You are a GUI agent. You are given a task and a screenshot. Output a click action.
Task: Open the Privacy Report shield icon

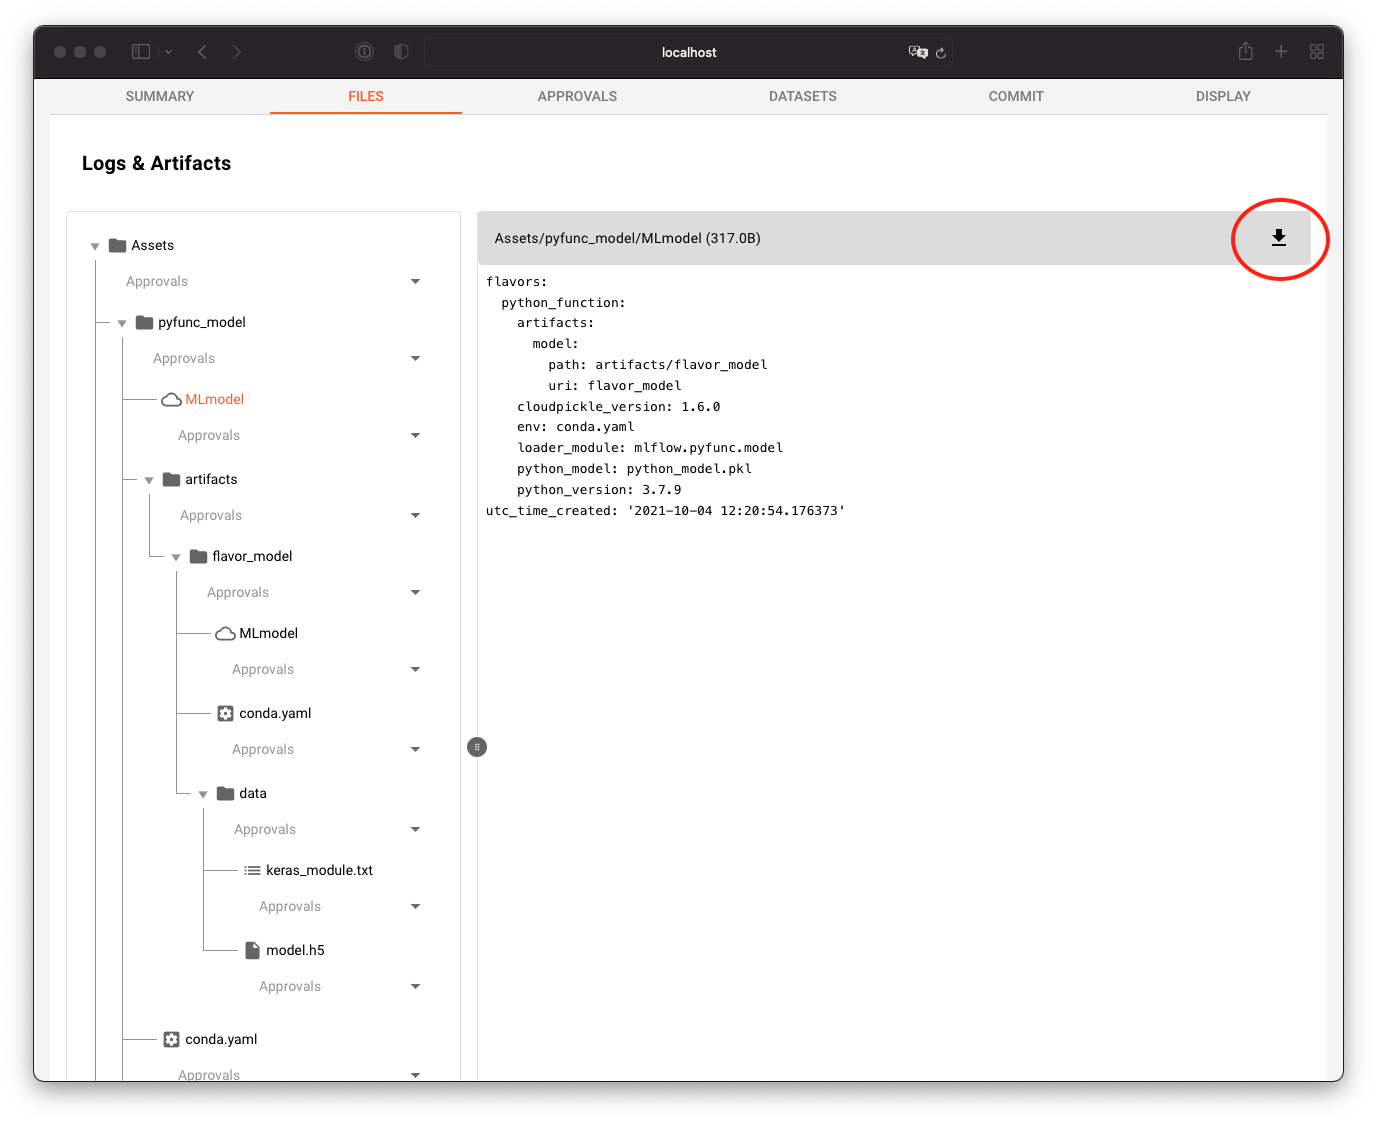tap(401, 52)
